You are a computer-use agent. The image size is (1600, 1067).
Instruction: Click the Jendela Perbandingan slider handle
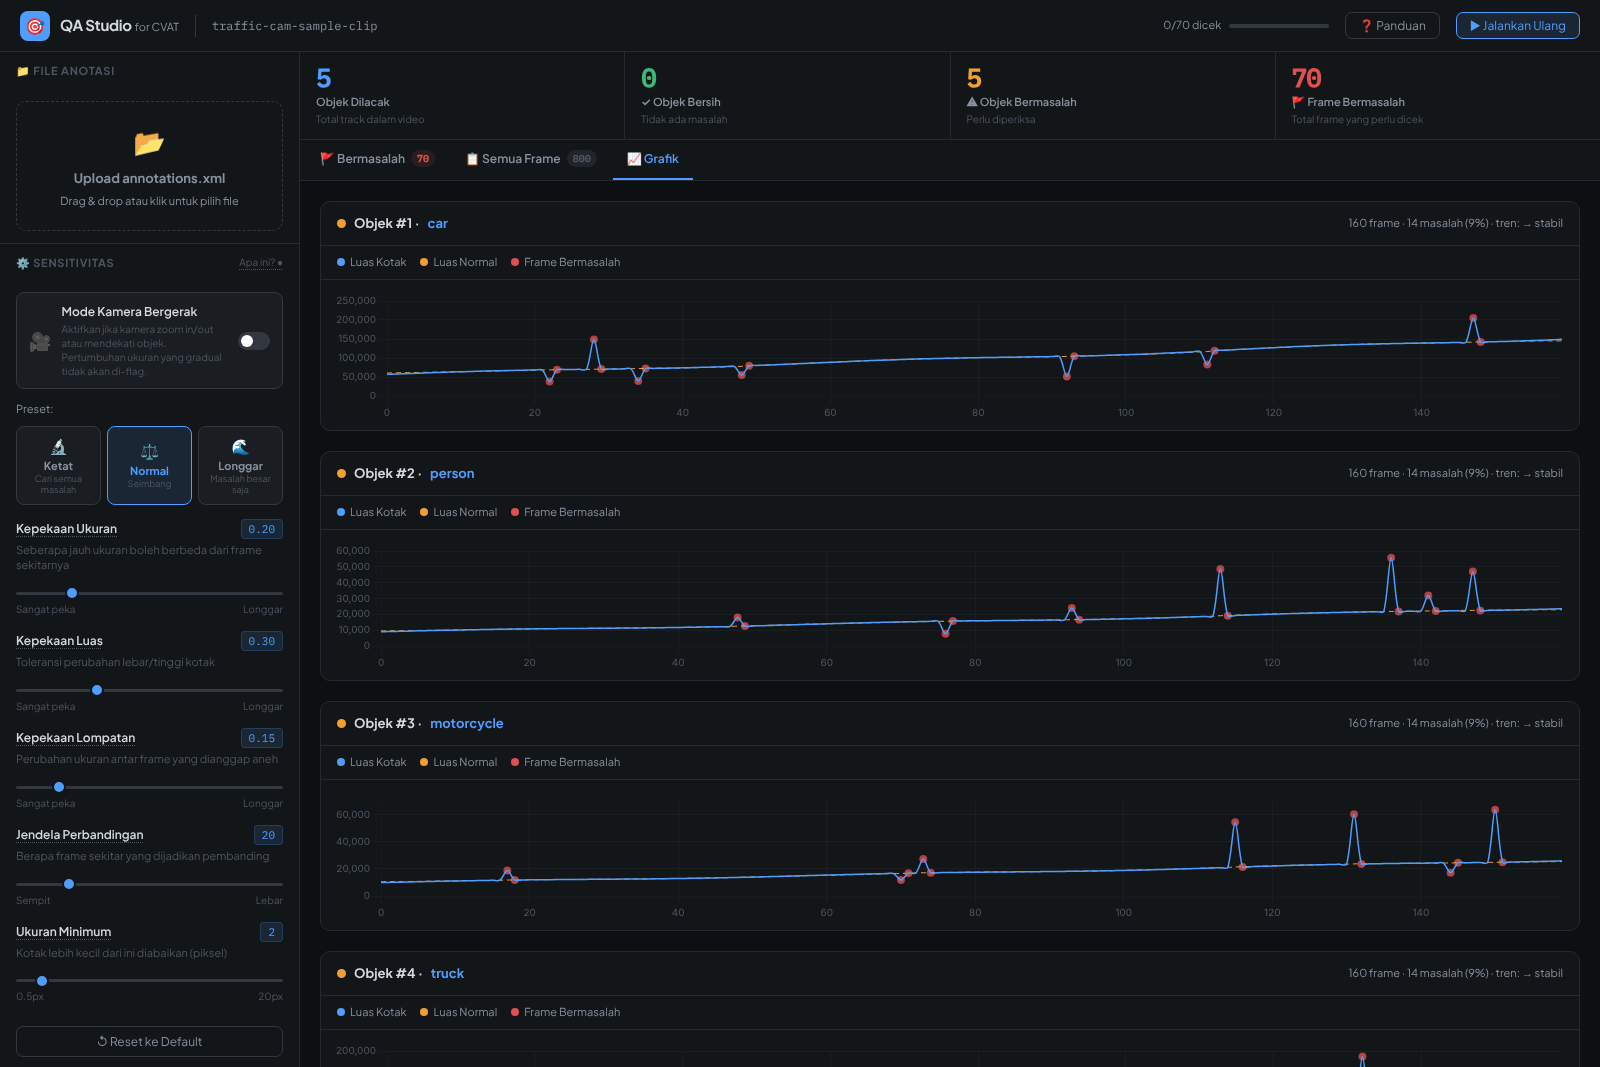pos(69,884)
